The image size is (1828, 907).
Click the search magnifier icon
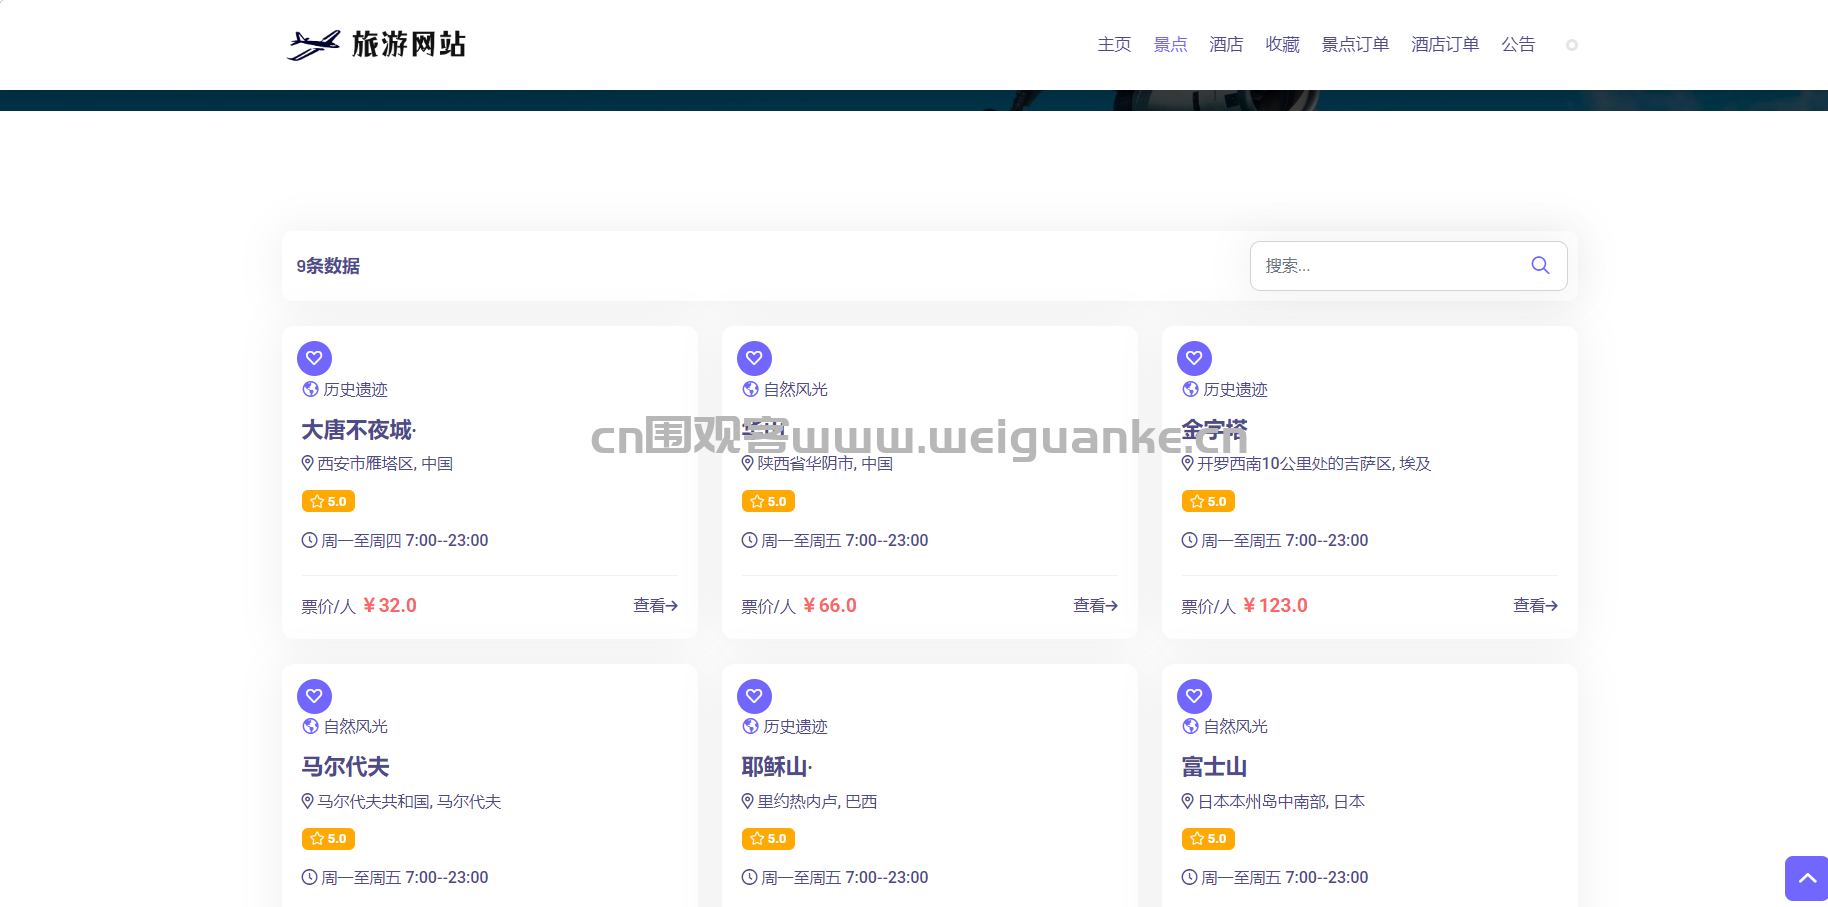coord(1540,265)
